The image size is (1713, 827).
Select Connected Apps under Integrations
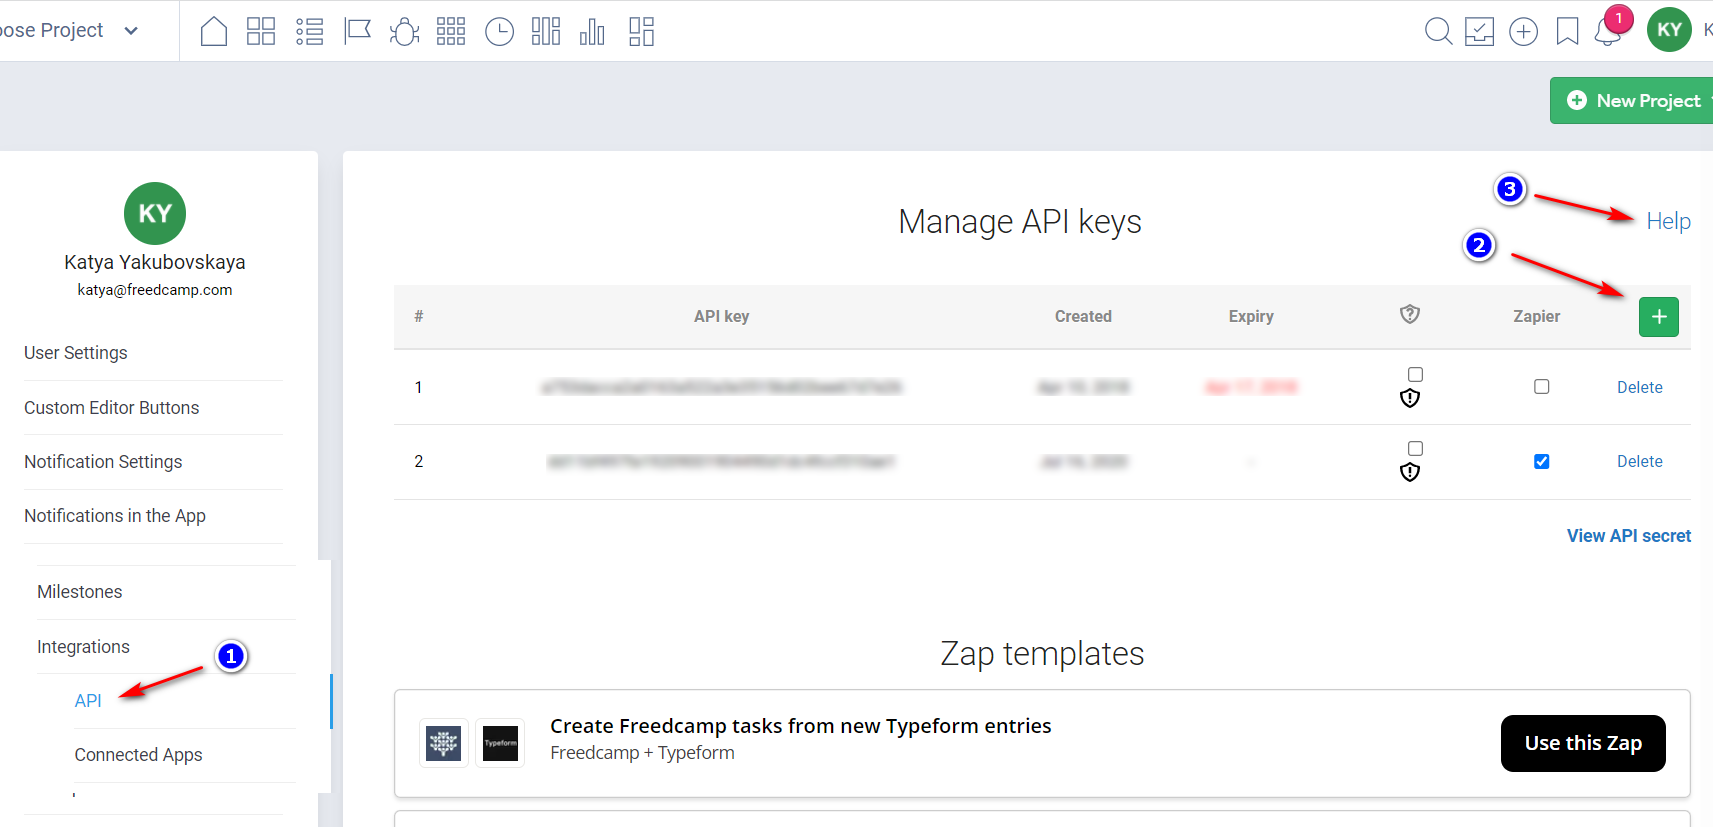pos(138,755)
